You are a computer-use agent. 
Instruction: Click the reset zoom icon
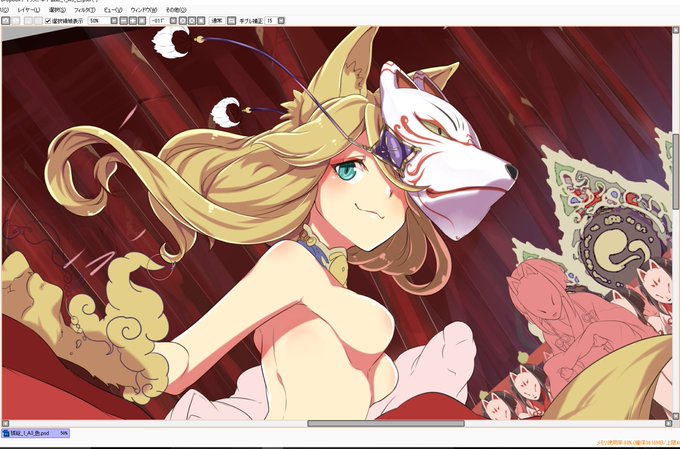(x=142, y=20)
